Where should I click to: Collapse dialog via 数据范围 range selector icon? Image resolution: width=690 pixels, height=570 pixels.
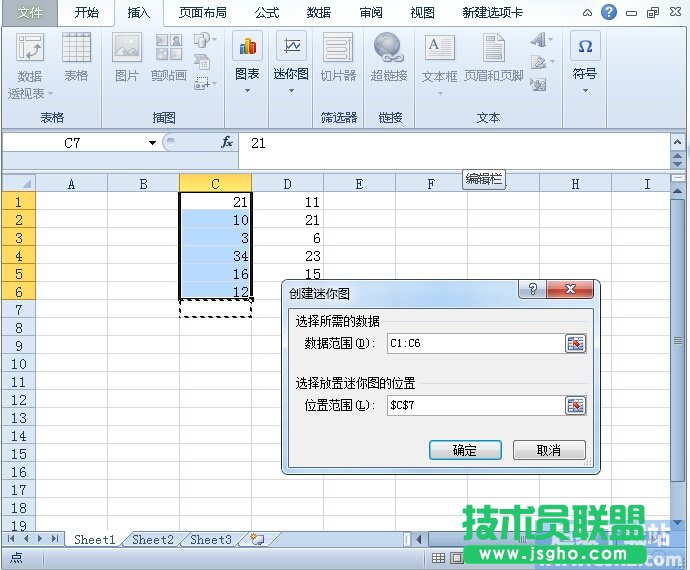click(x=575, y=344)
